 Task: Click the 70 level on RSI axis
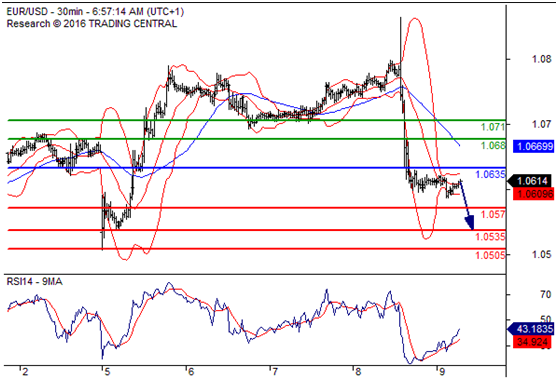pos(545,295)
